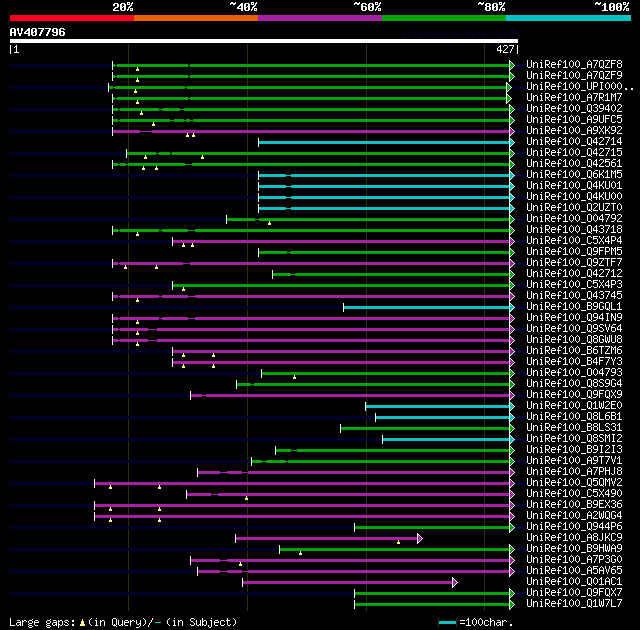Select the UniRef100_Q5QMV2 label
This screenshot has width=640, height=630.
click(x=574, y=483)
